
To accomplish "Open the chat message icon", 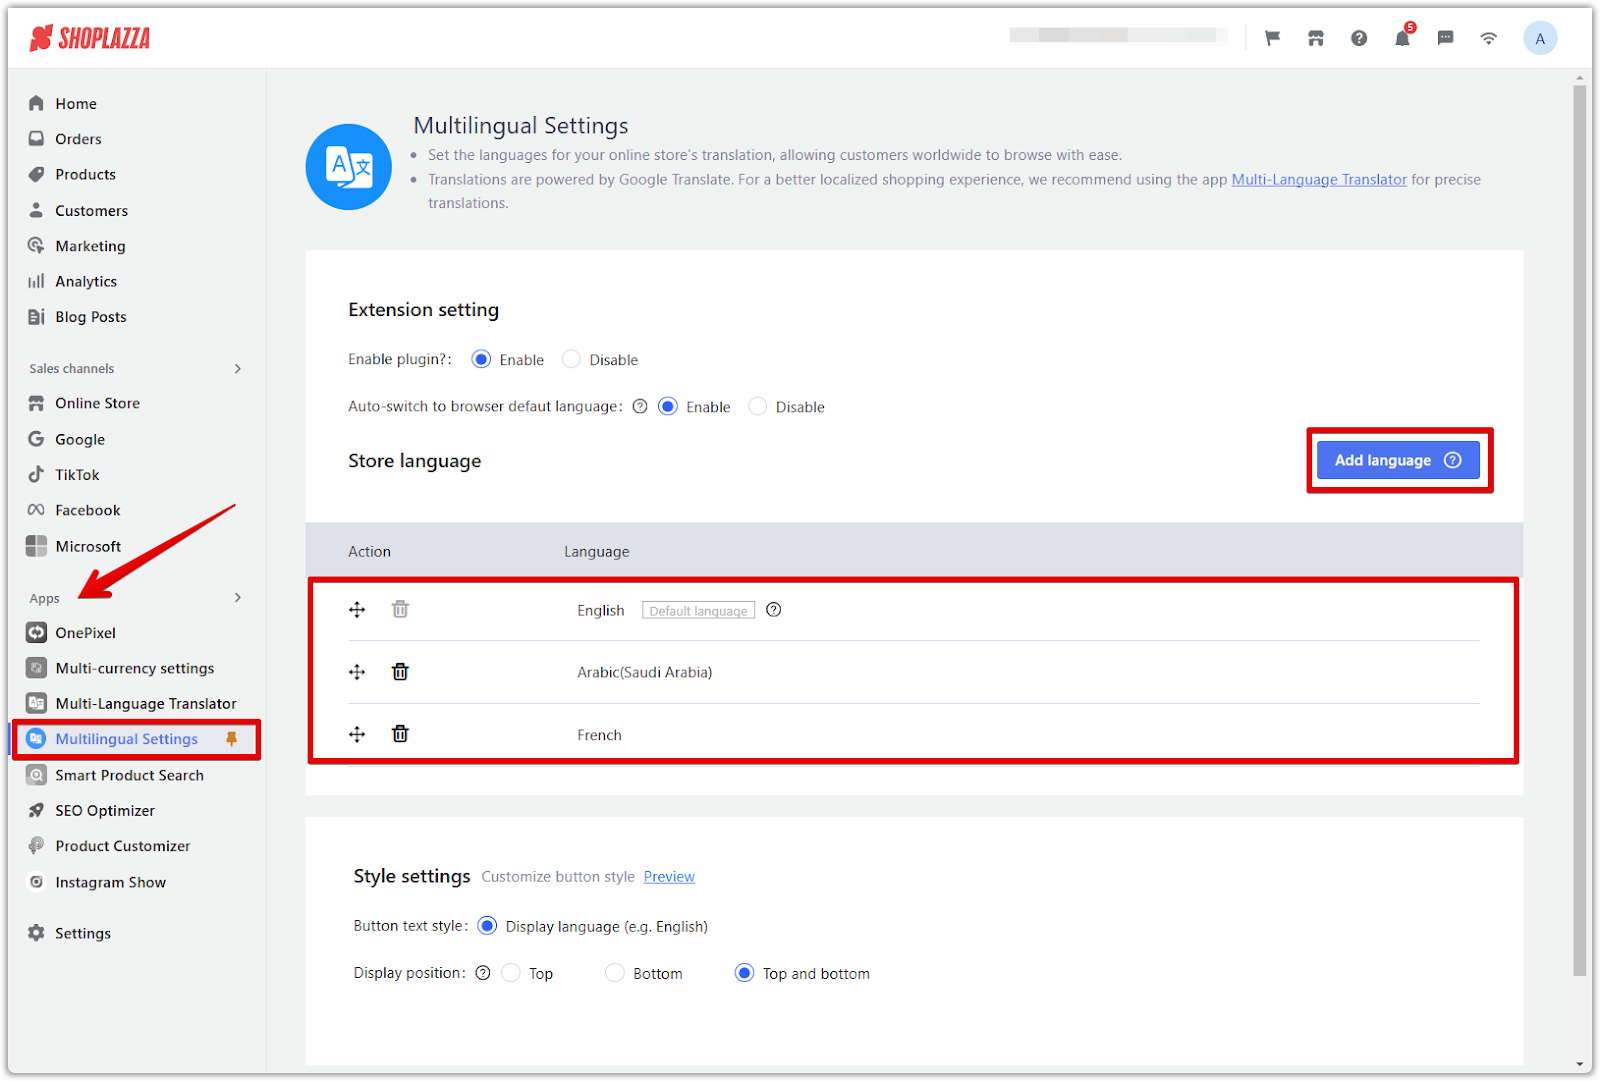I will click(x=1446, y=39).
